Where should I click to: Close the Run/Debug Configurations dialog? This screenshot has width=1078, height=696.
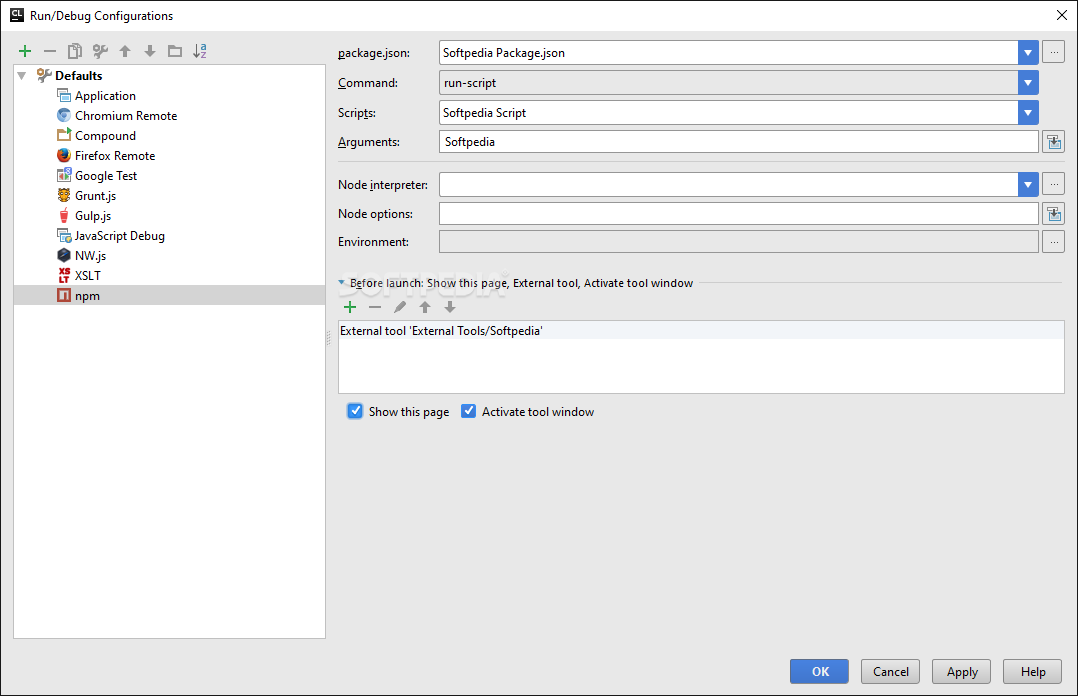click(x=1062, y=15)
